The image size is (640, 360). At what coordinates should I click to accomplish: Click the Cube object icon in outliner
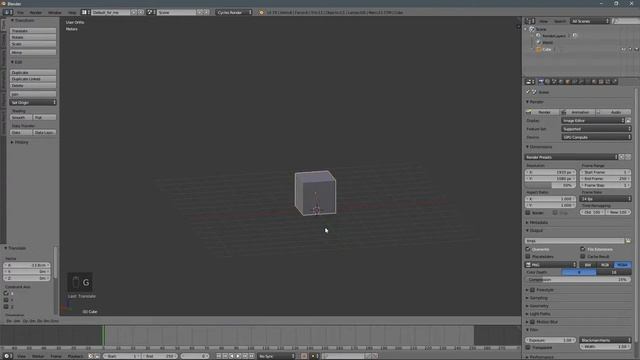pos(539,49)
